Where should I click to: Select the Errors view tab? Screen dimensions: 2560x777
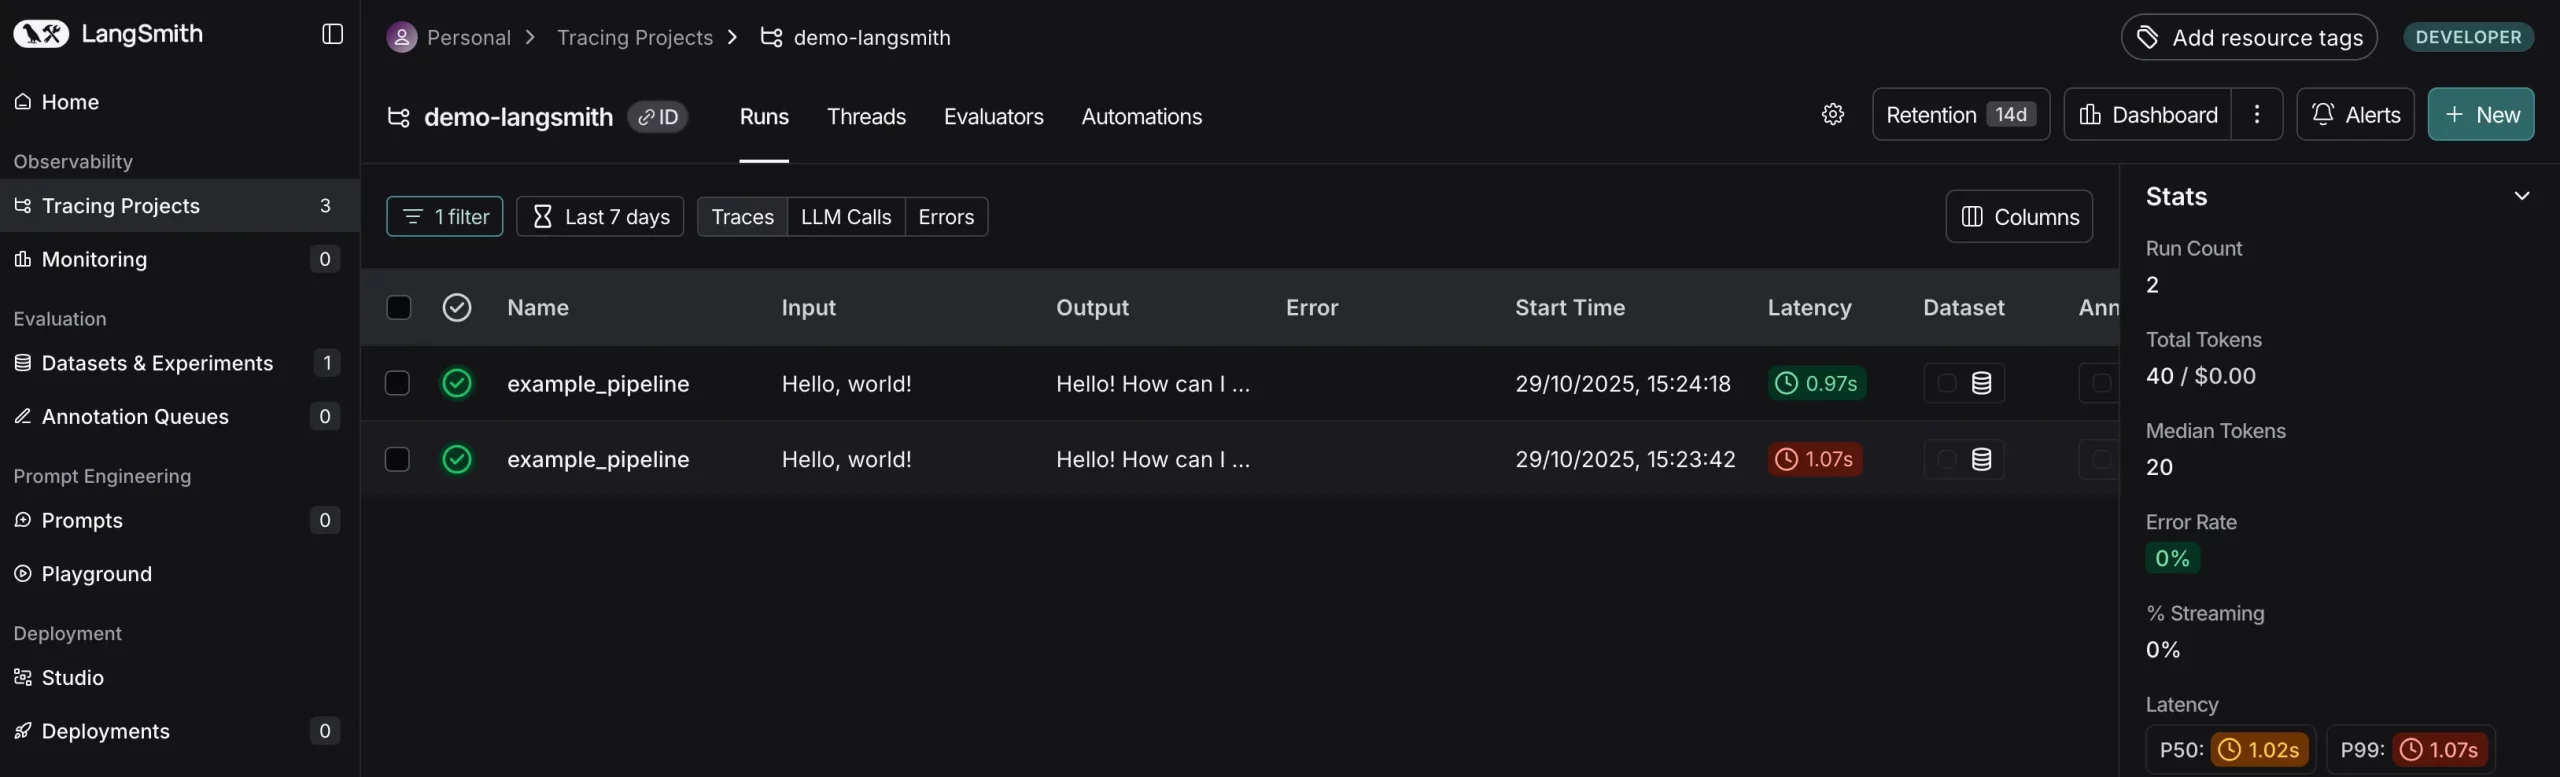pos(946,217)
